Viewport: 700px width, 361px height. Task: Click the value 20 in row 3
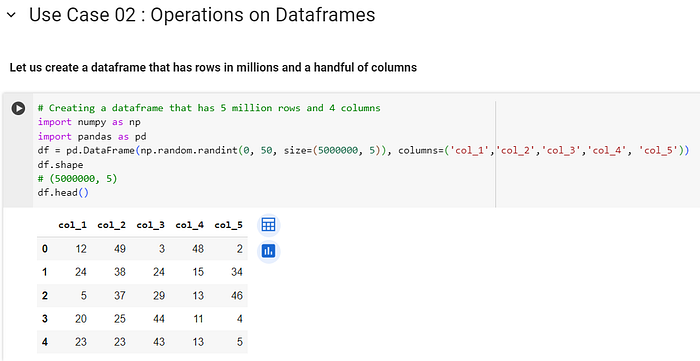point(81,319)
